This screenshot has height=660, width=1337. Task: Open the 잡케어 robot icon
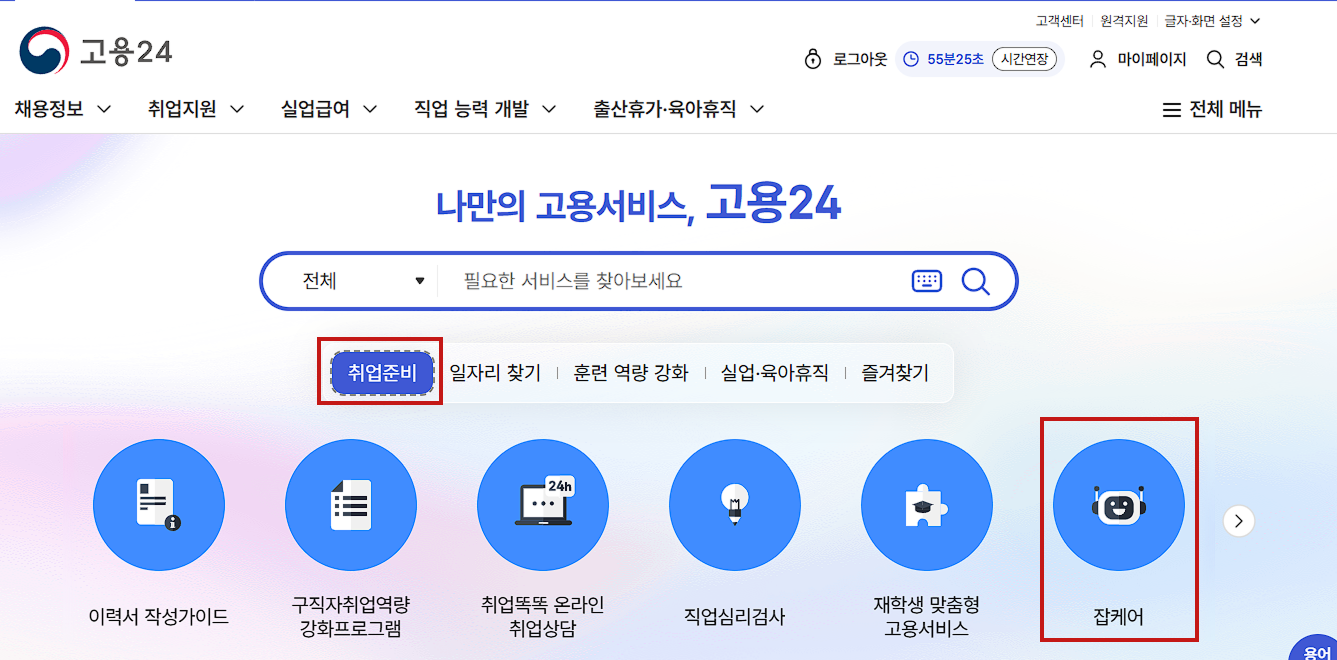[1119, 505]
